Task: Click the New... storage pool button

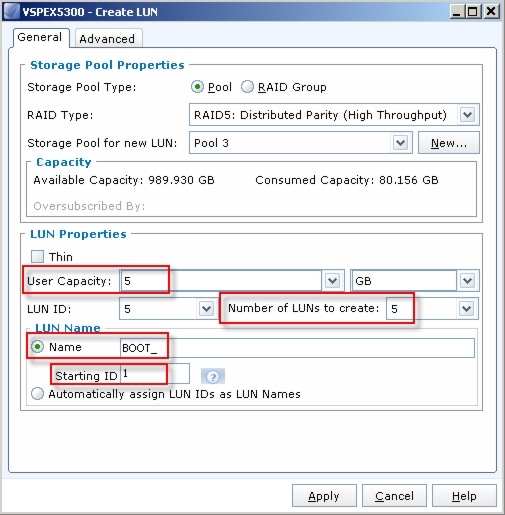Action: tap(449, 143)
